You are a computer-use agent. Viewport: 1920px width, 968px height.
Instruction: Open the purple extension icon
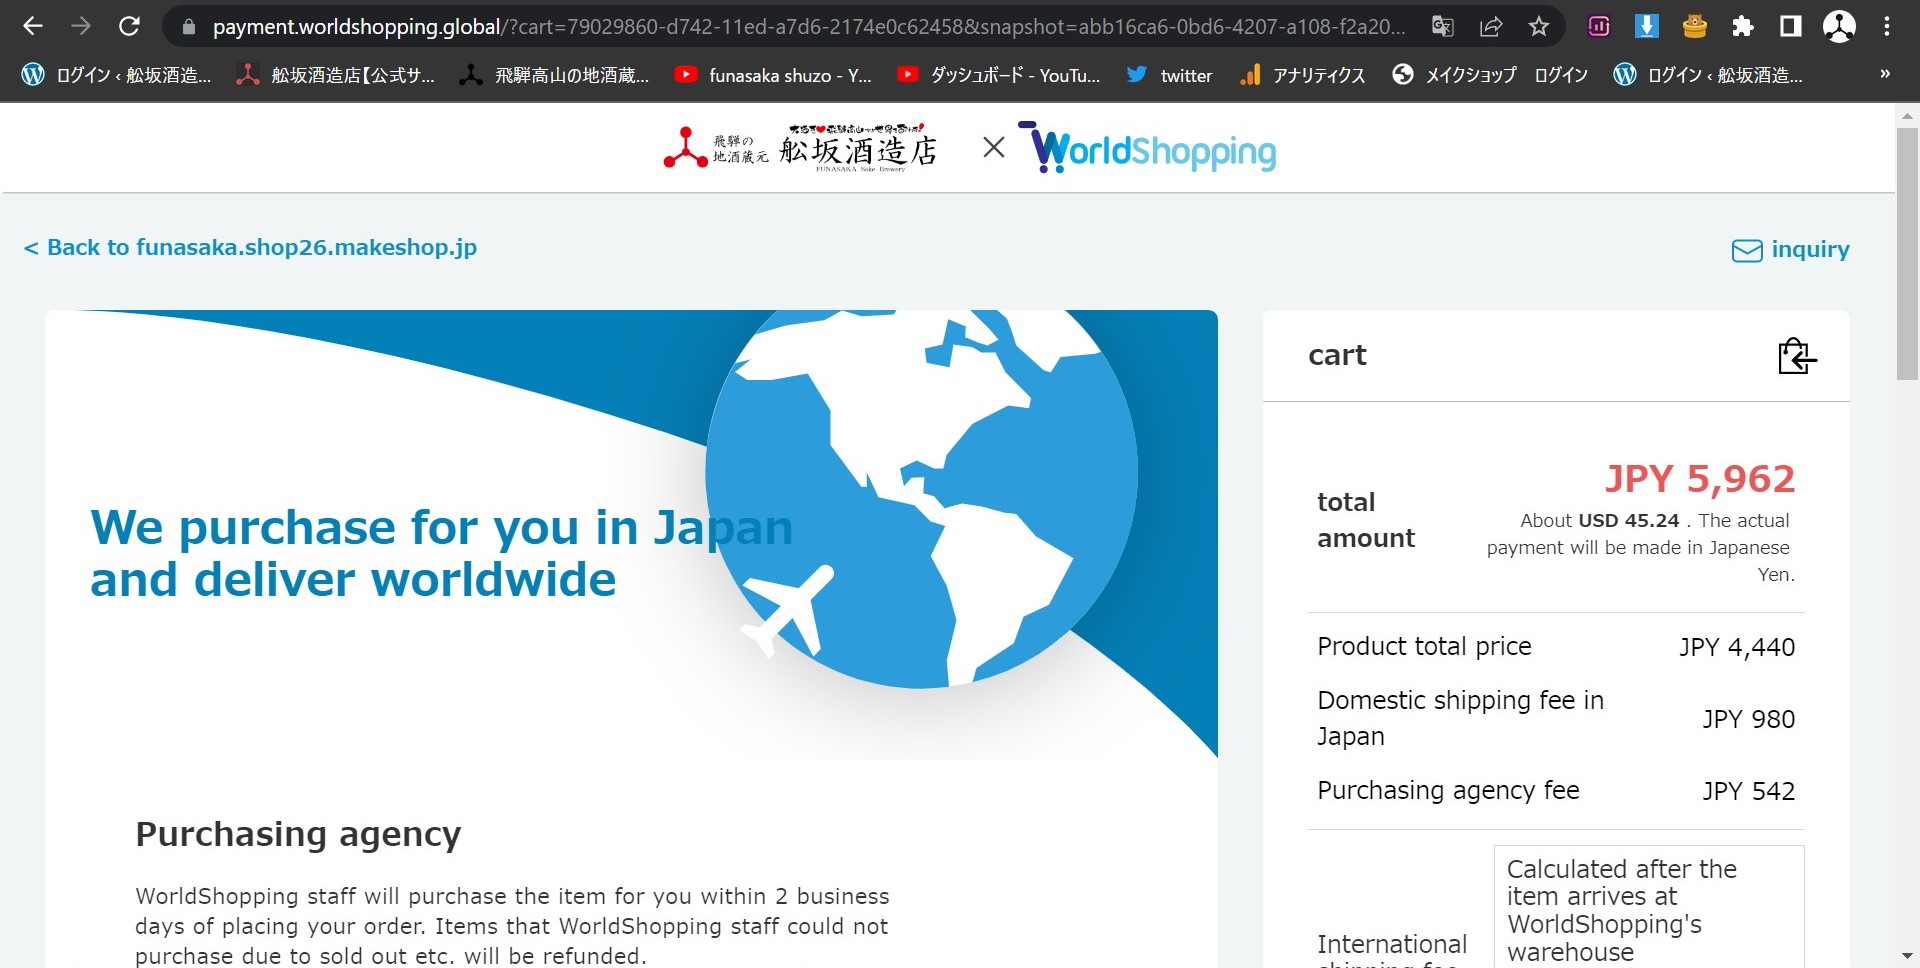point(1599,27)
